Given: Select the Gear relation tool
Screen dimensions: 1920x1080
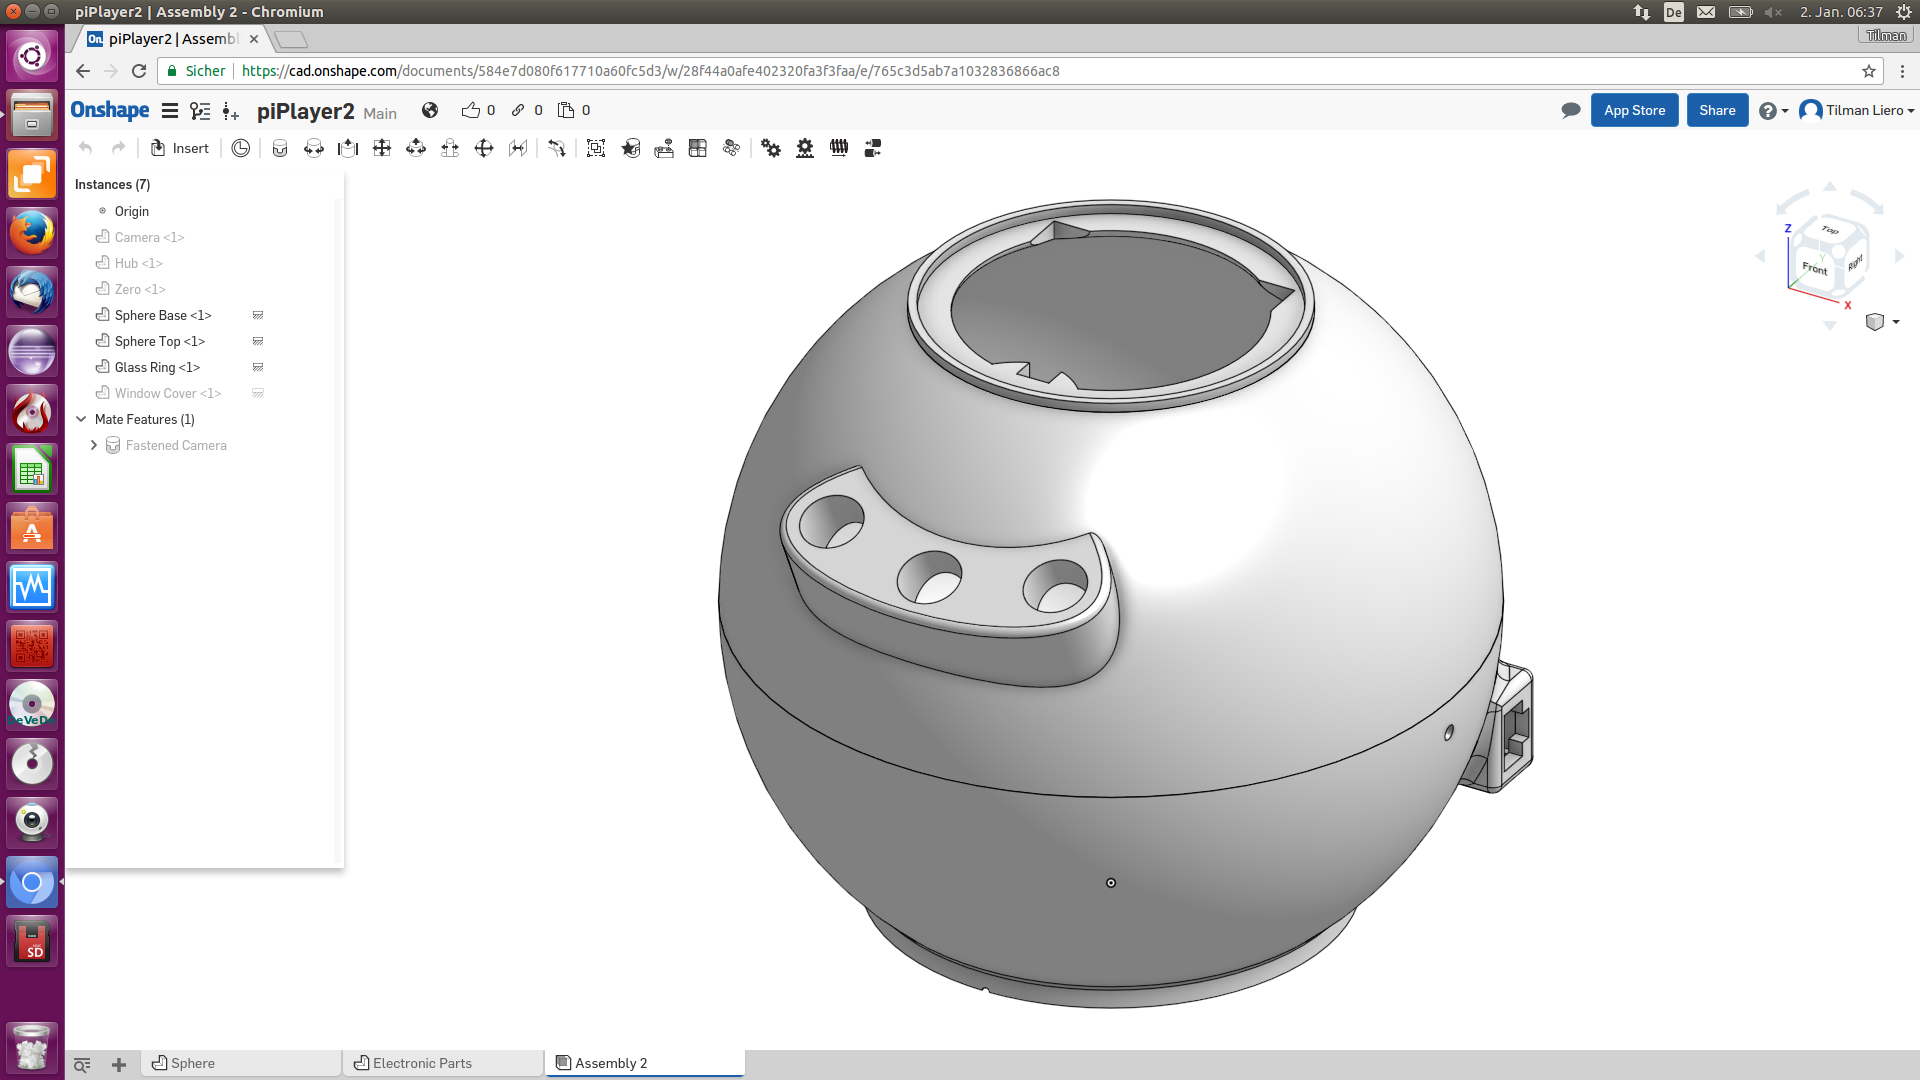Looking at the screenshot, I should [771, 148].
